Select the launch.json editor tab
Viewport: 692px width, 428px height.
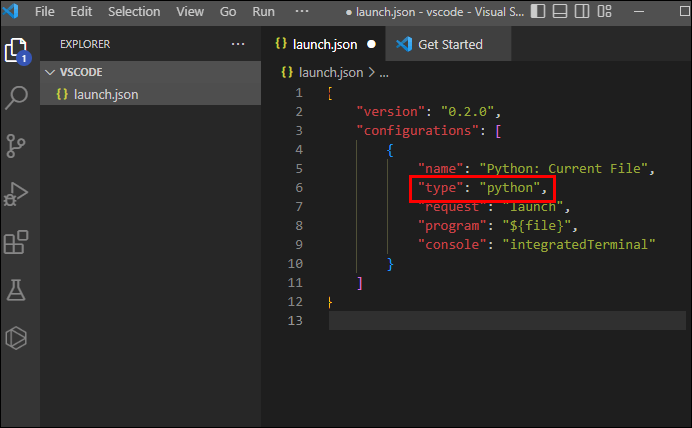[323, 45]
